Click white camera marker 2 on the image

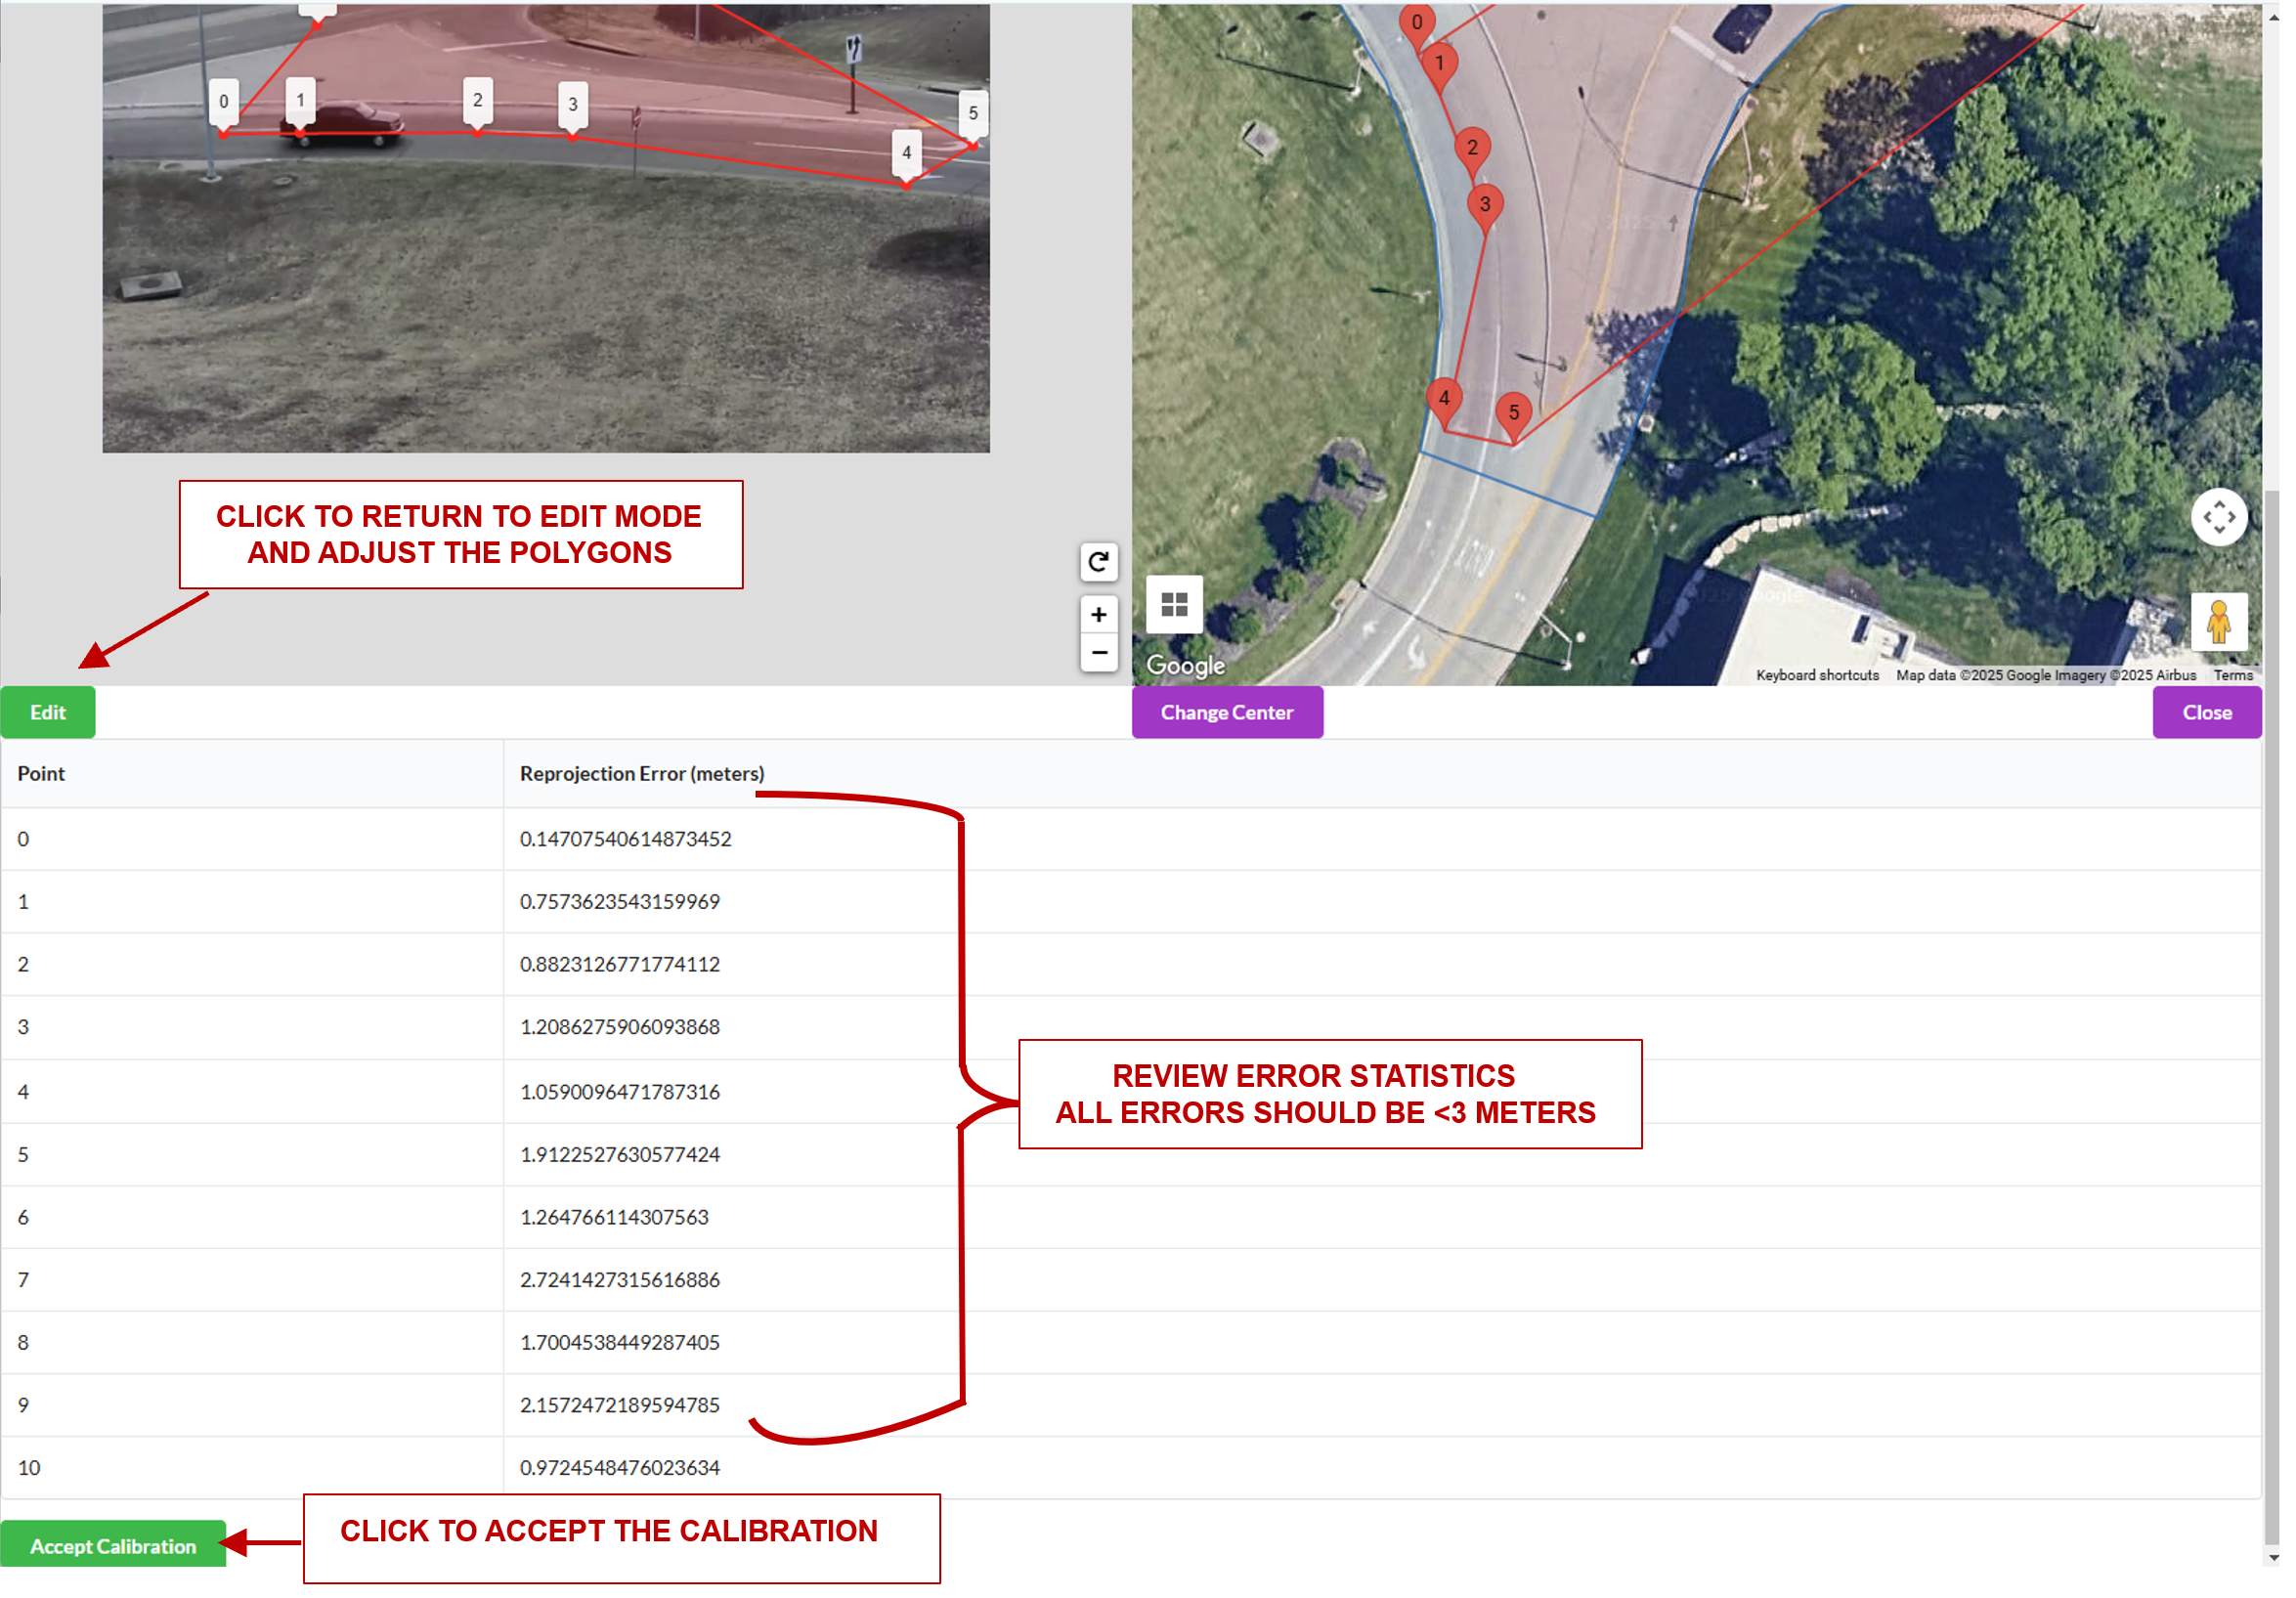[480, 101]
